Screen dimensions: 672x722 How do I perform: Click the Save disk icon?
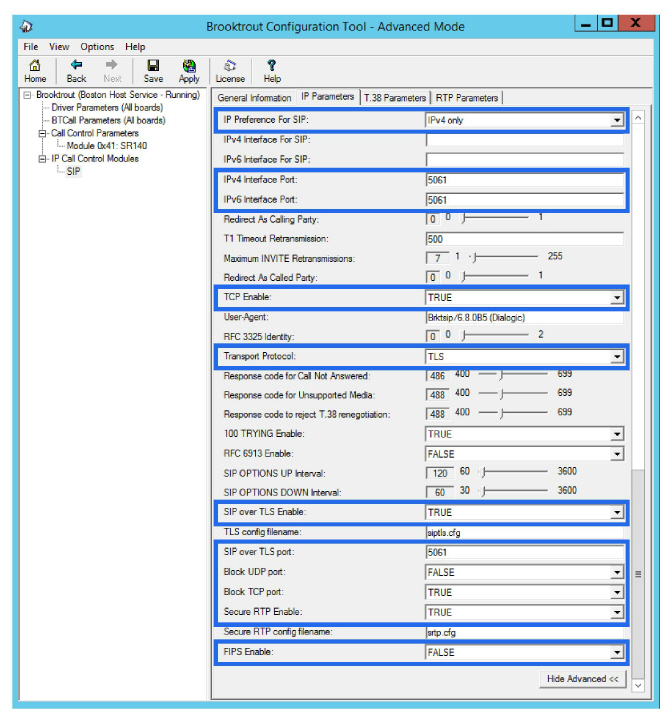pyautogui.click(x=153, y=70)
